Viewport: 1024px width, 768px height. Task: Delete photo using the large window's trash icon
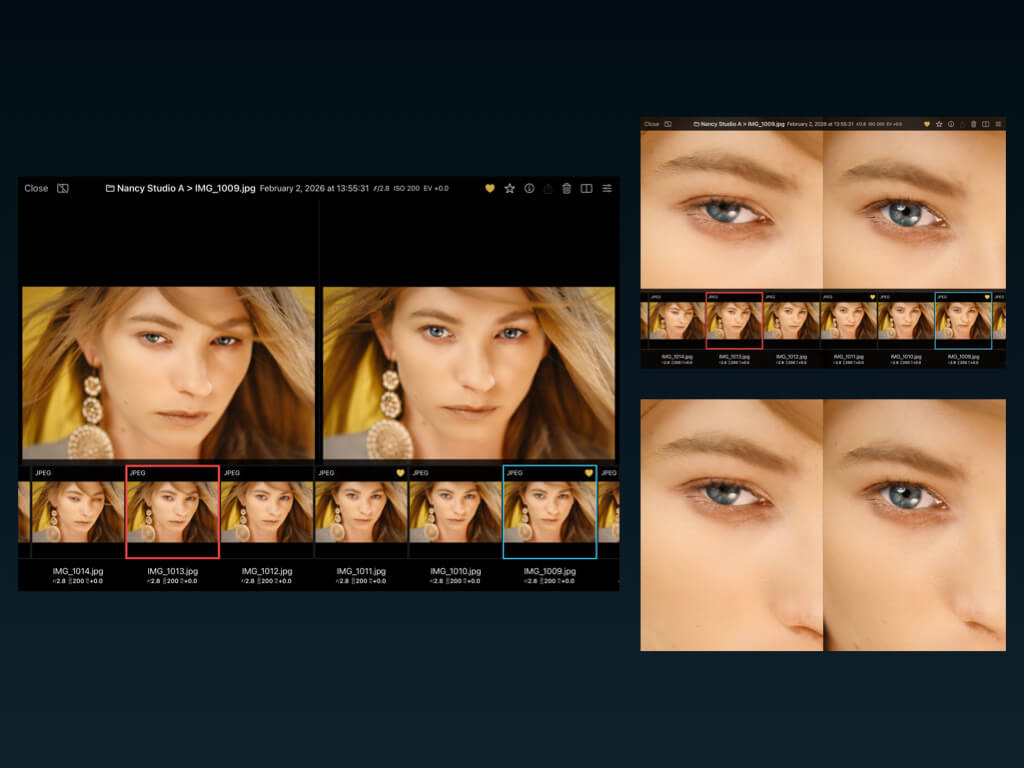pos(567,188)
